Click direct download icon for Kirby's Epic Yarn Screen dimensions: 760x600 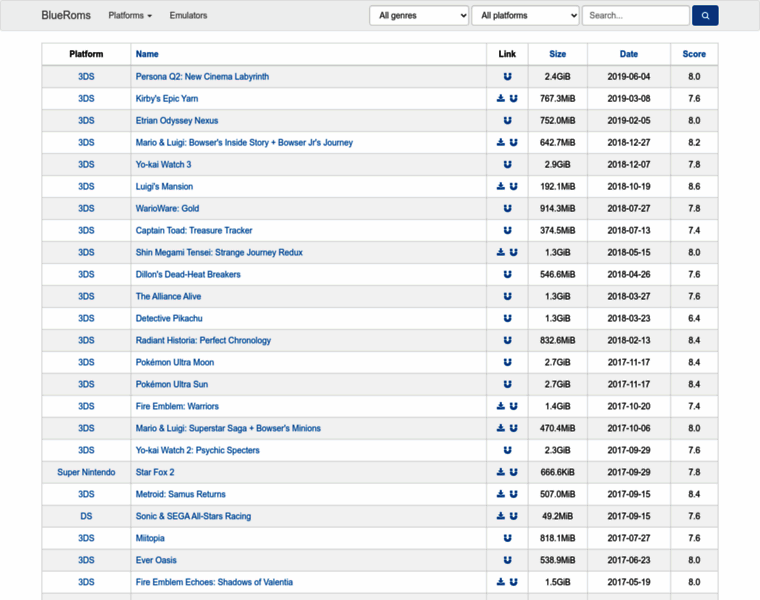[x=501, y=98]
